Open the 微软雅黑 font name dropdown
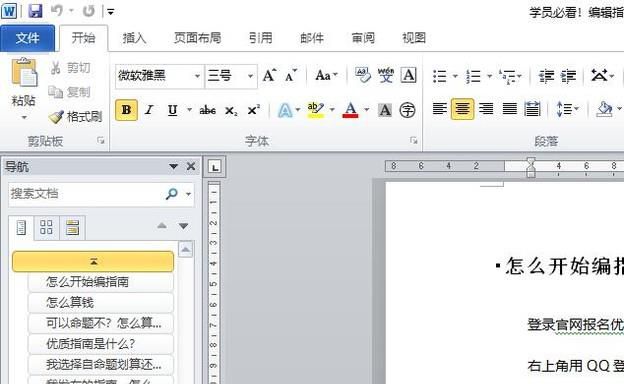Image resolution: width=624 pixels, height=384 pixels. [197, 76]
